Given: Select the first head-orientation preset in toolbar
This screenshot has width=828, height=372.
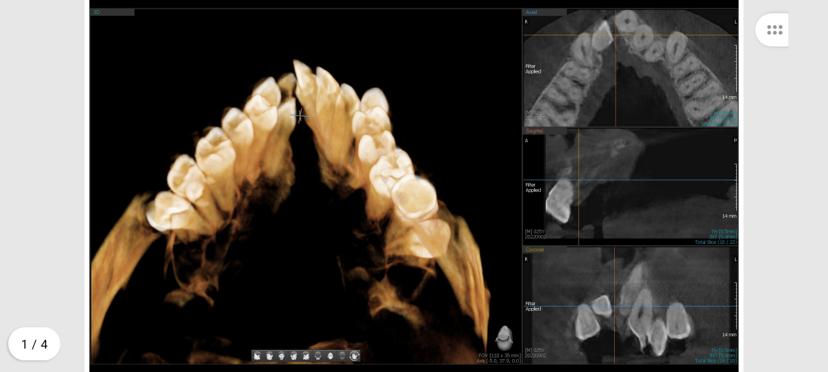Looking at the screenshot, I should tap(257, 356).
